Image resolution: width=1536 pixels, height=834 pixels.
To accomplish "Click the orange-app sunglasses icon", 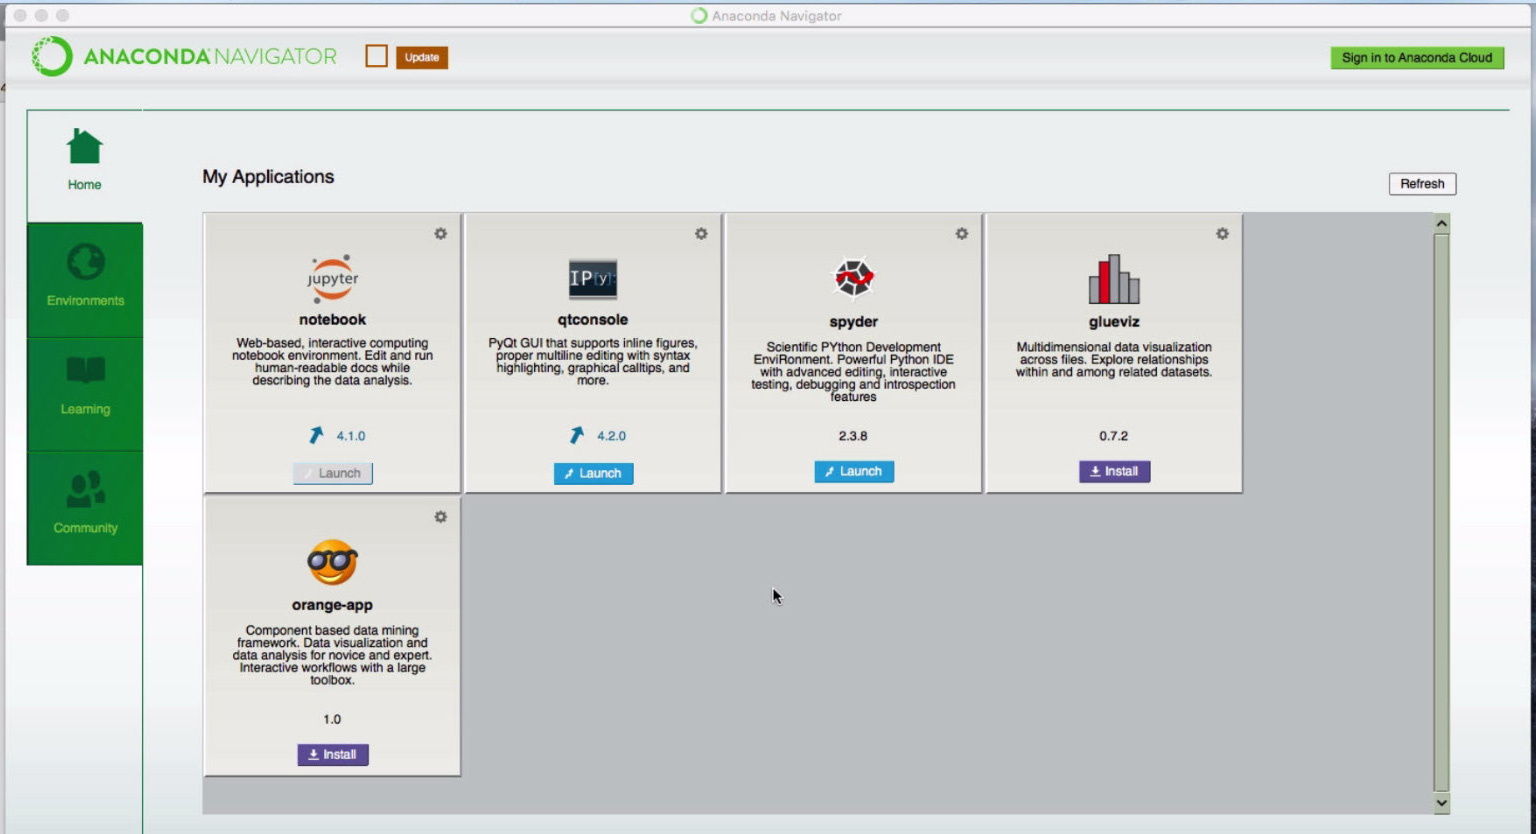I will tap(332, 563).
